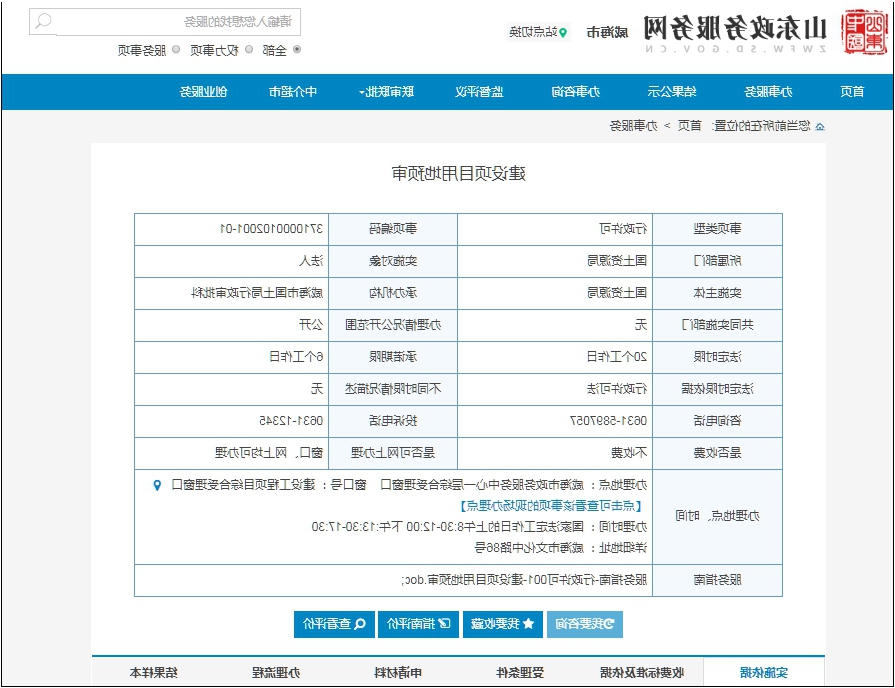
Task: Click the 我要收藏 star button
Action: (x=502, y=624)
